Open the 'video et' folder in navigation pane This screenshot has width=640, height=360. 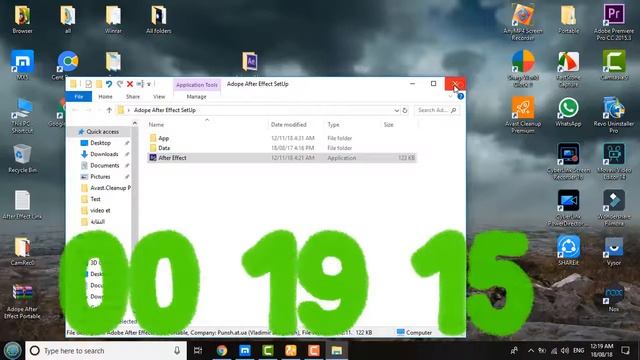(x=100, y=211)
